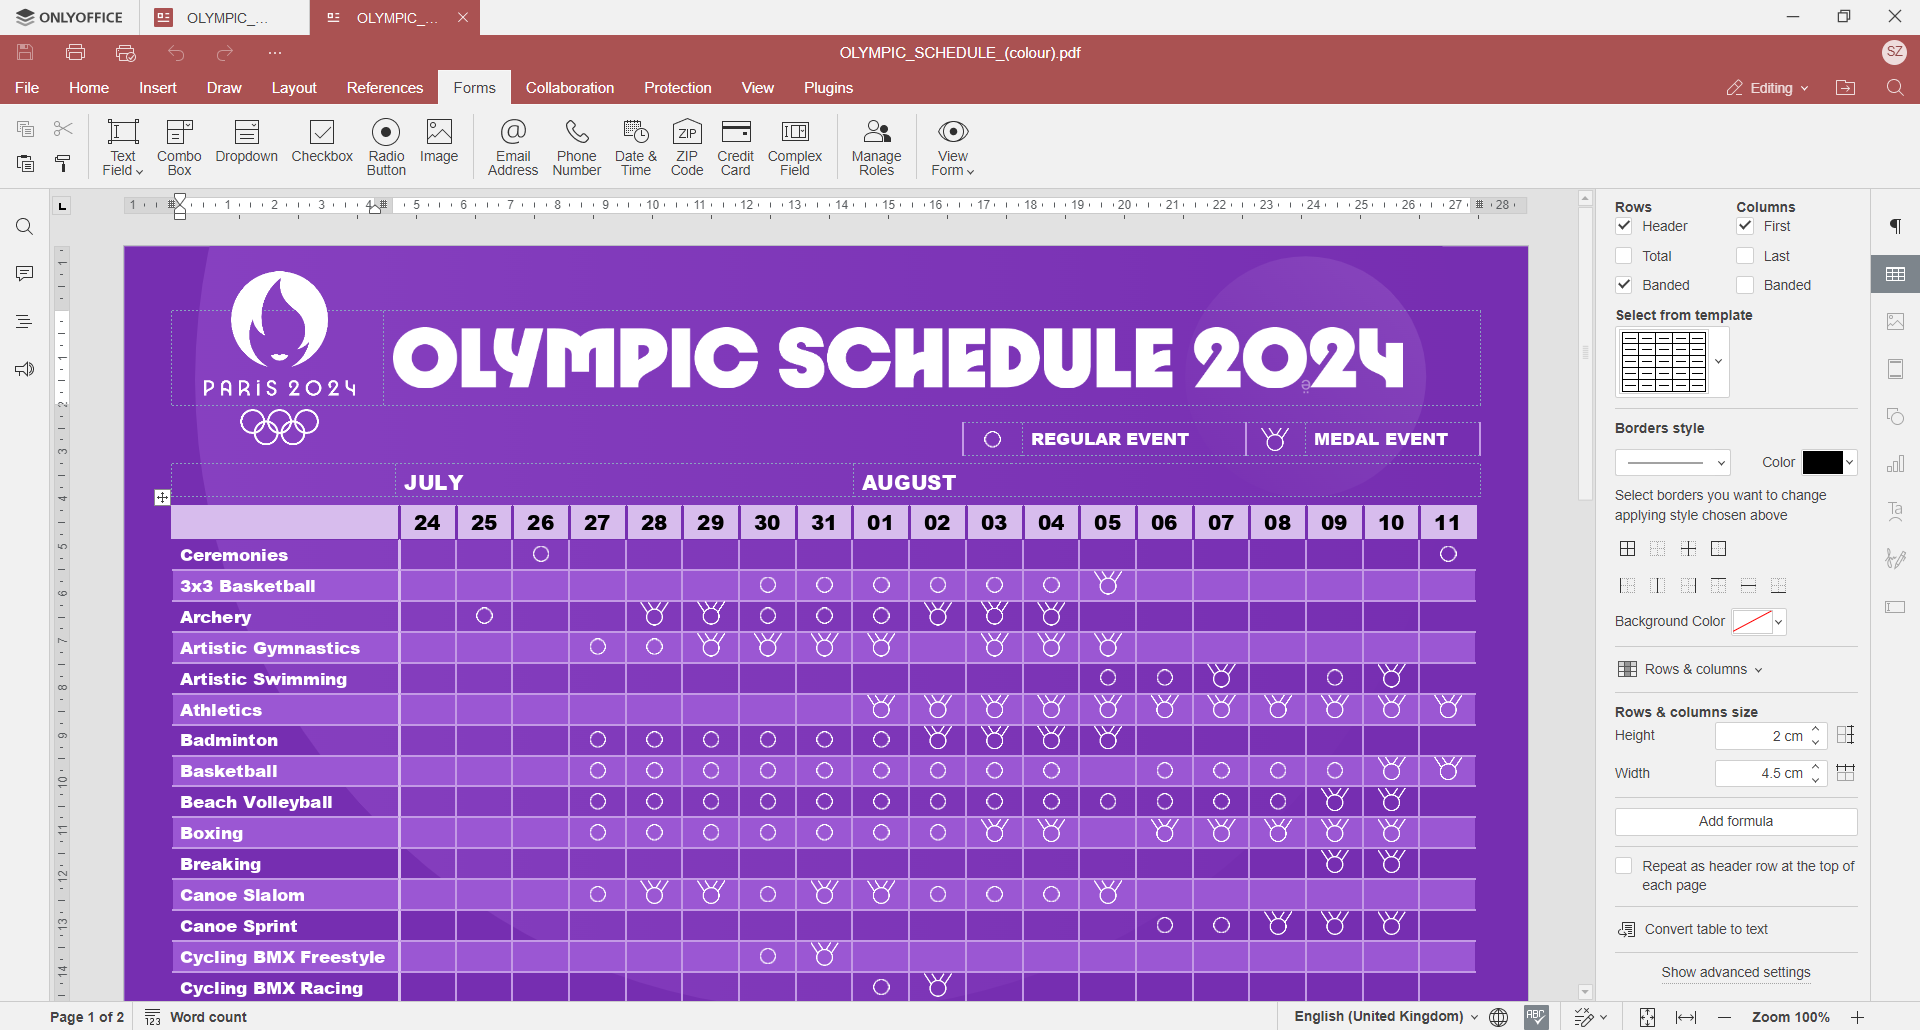
Task: Add a Combo Box to the form
Action: click(179, 146)
